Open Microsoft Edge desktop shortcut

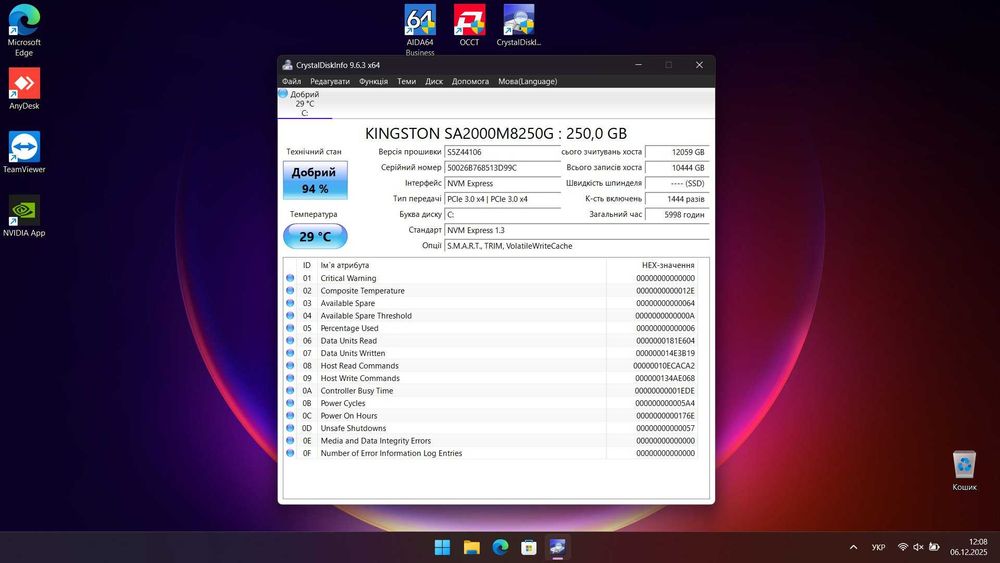(24, 30)
